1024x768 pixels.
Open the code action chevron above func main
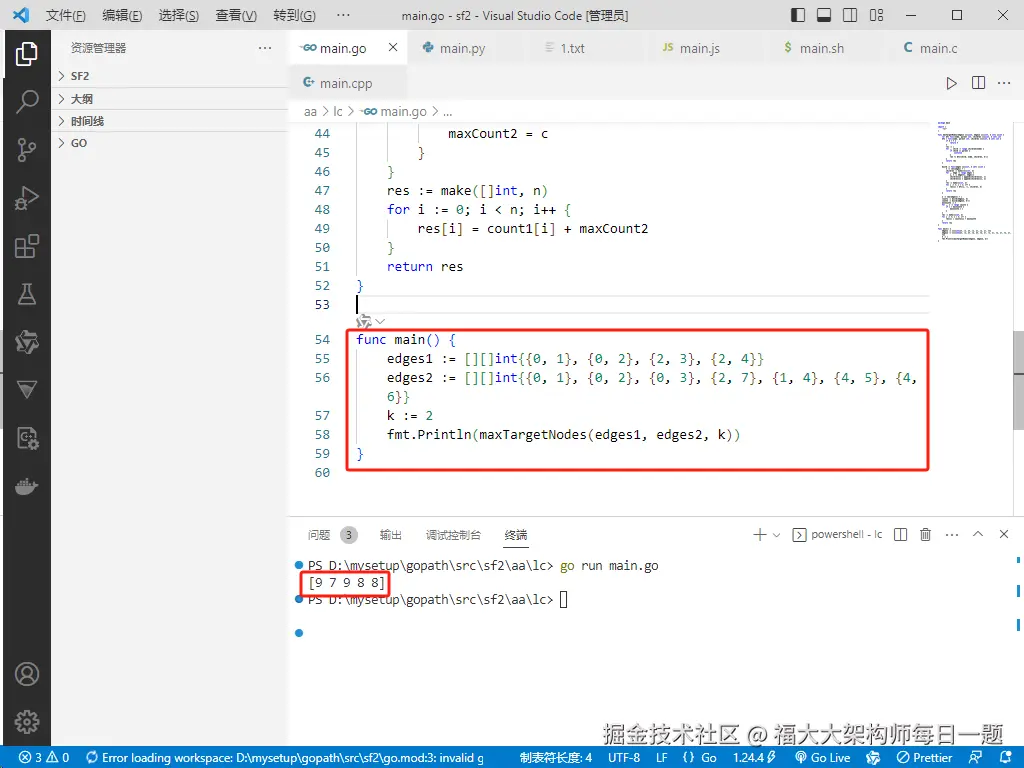pyautogui.click(x=380, y=321)
